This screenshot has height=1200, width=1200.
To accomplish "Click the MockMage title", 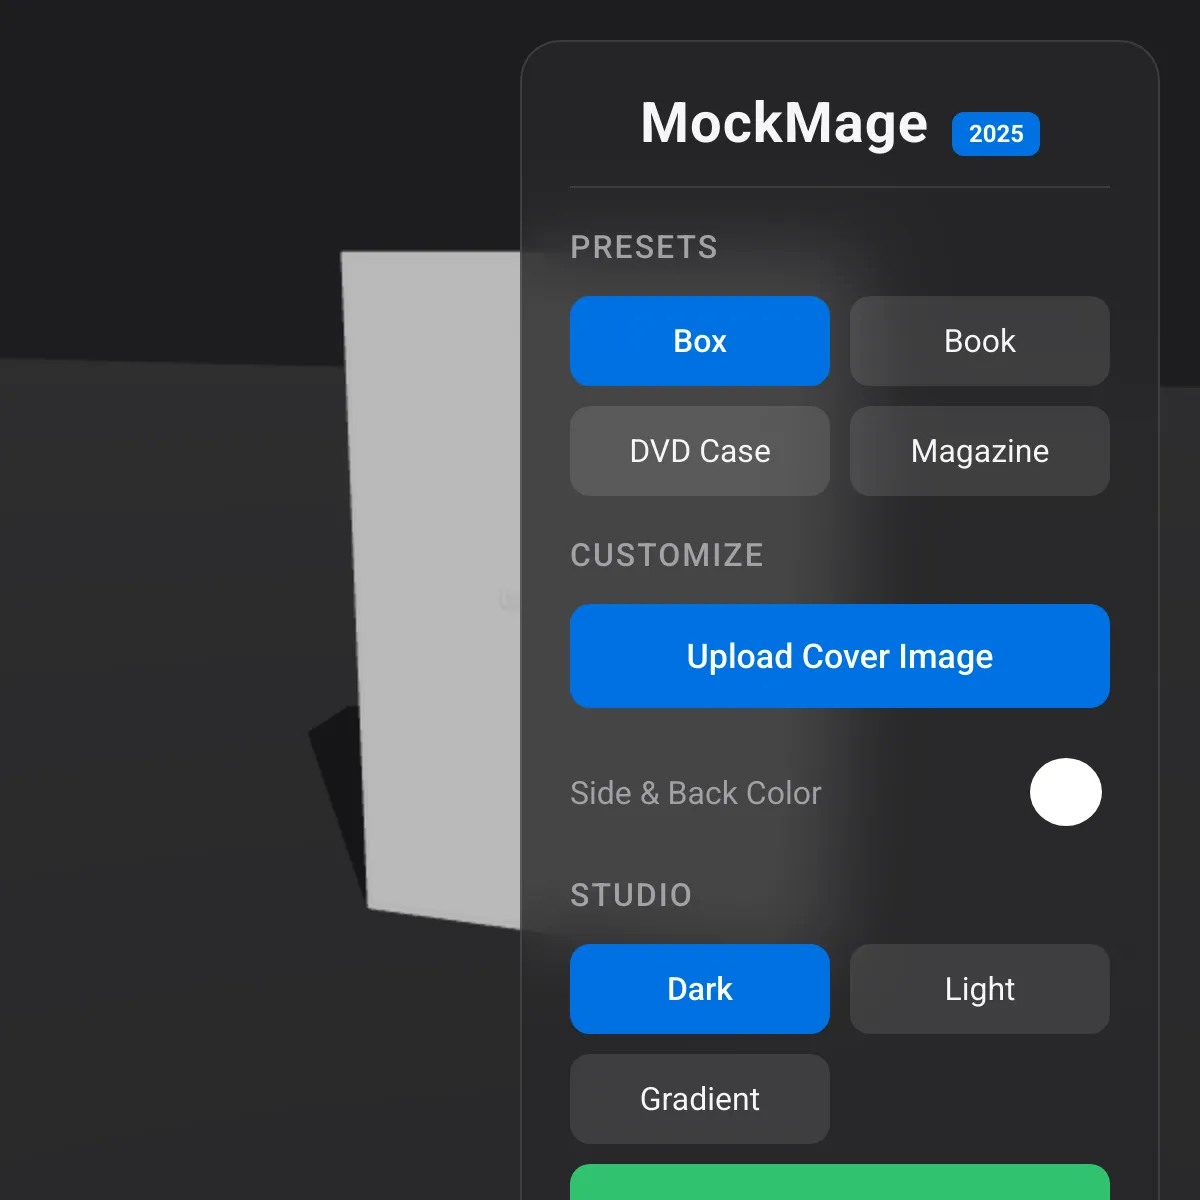I will (784, 124).
